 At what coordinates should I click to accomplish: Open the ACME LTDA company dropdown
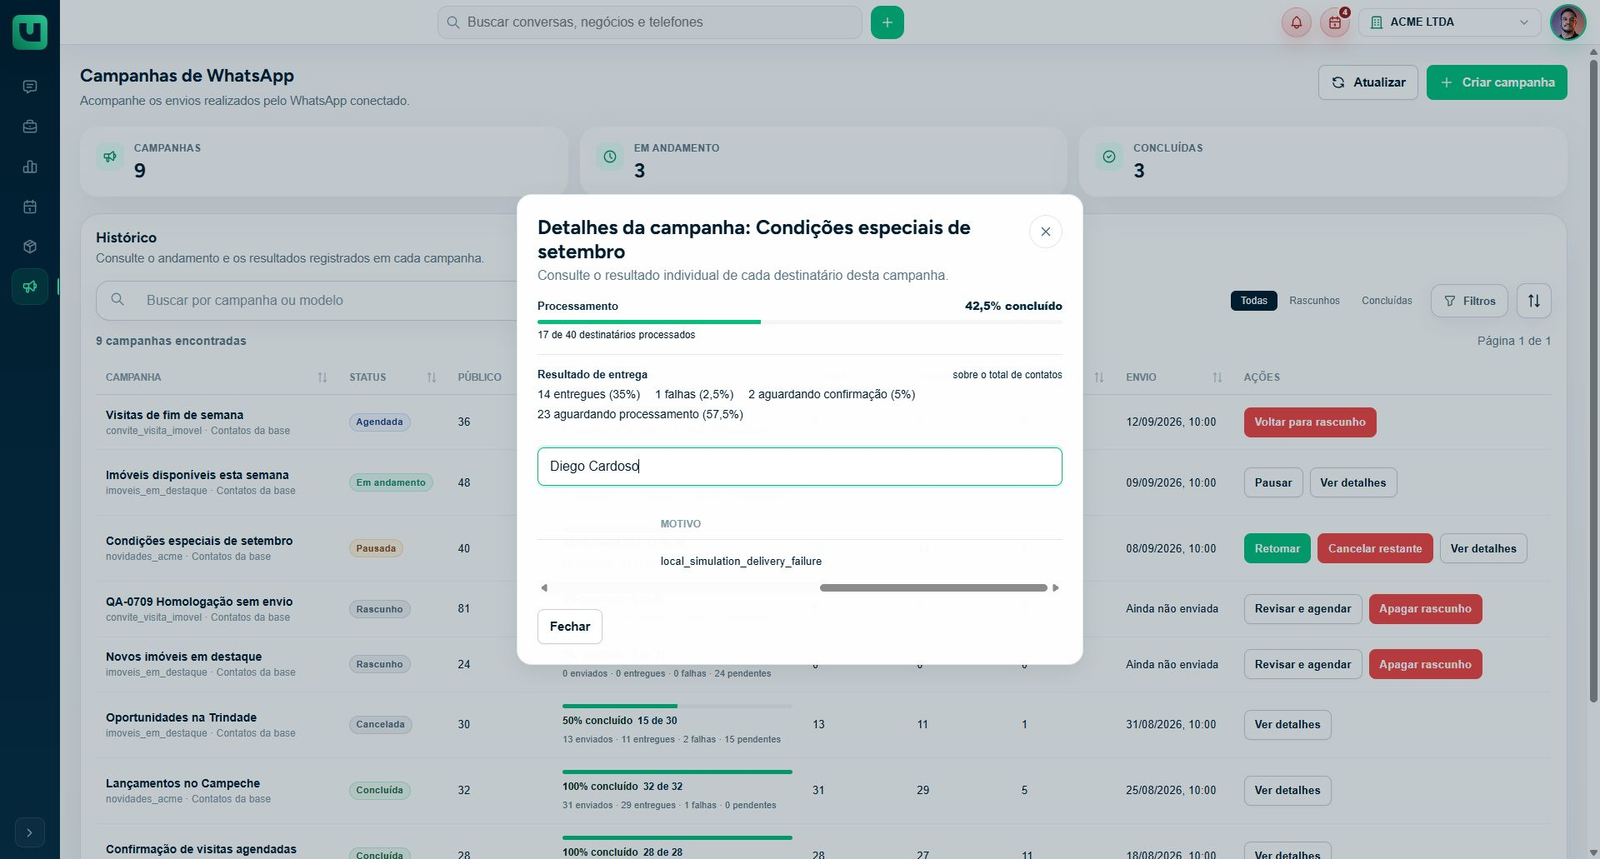[x=1450, y=22]
